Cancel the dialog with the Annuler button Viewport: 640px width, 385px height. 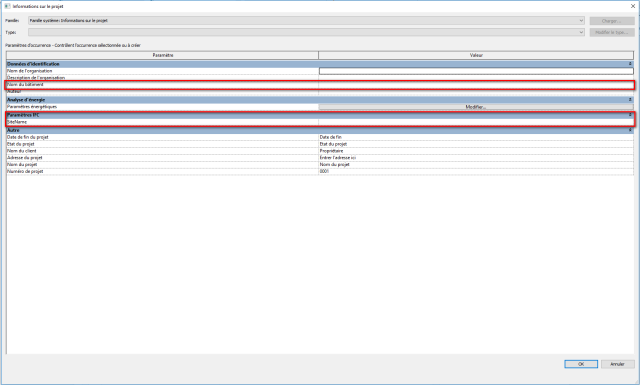[x=618, y=364]
